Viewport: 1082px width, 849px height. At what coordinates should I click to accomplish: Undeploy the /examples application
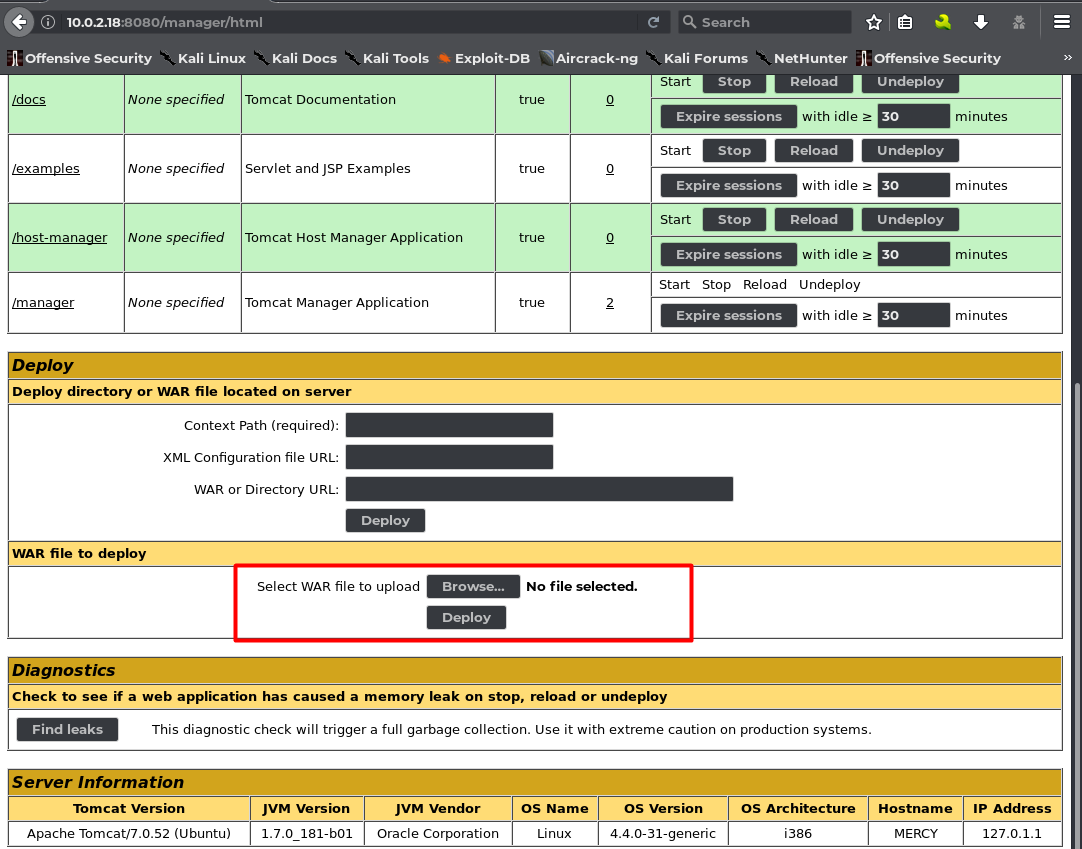coord(910,151)
